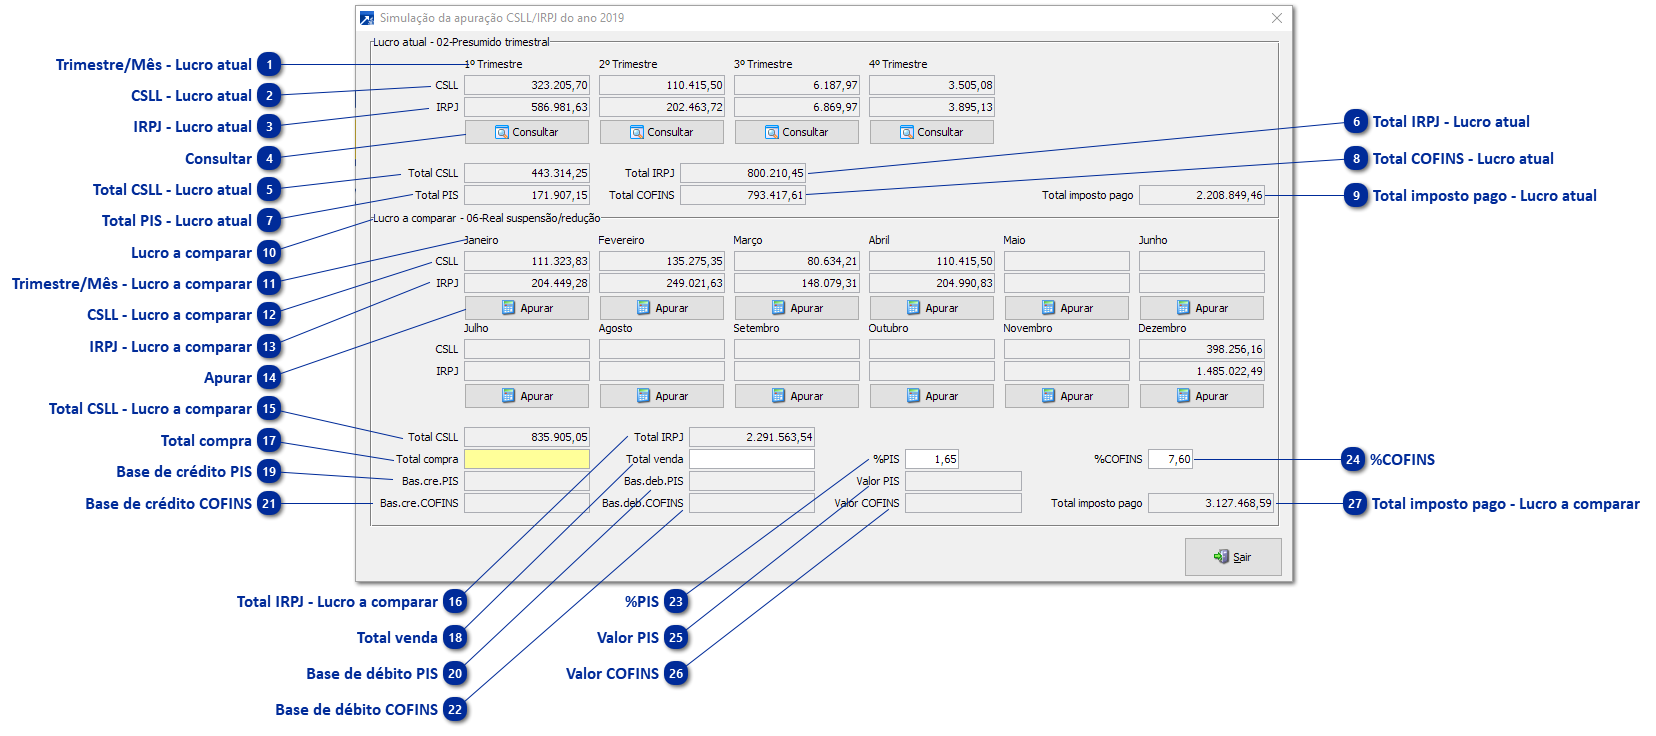Click the %PIS percentage field

tap(932, 459)
